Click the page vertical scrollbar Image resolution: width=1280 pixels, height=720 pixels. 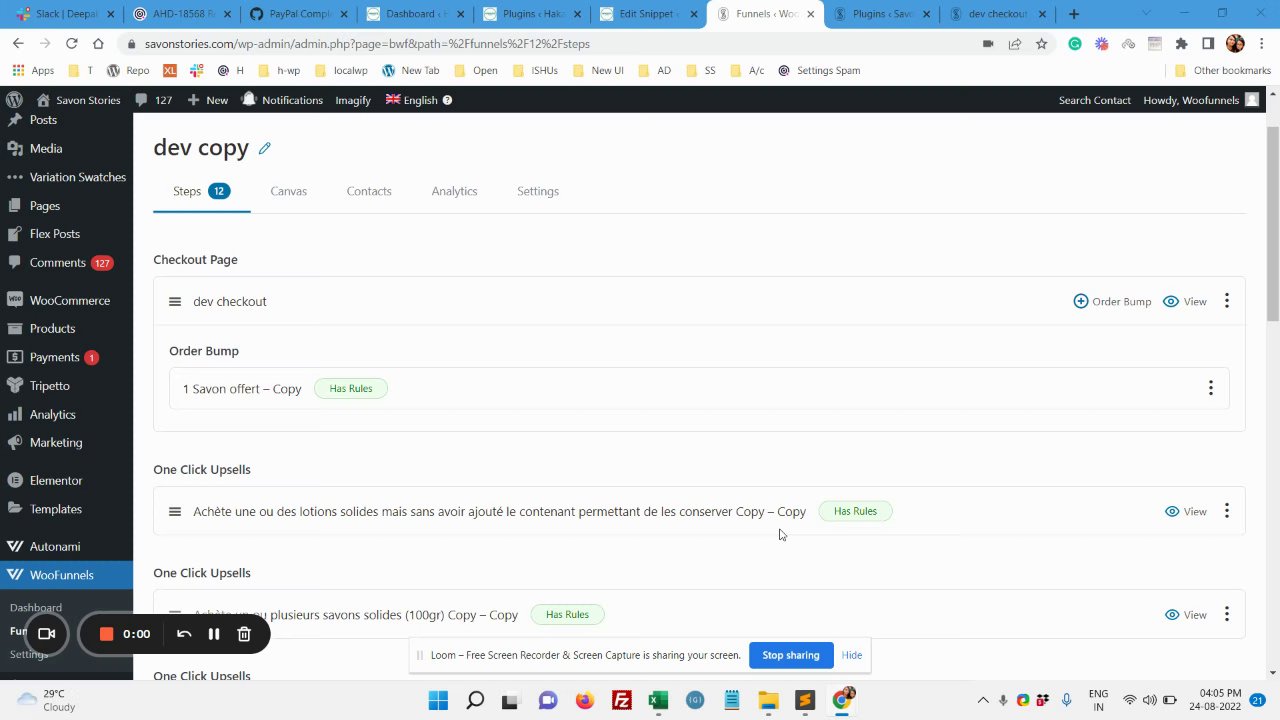1273,224
